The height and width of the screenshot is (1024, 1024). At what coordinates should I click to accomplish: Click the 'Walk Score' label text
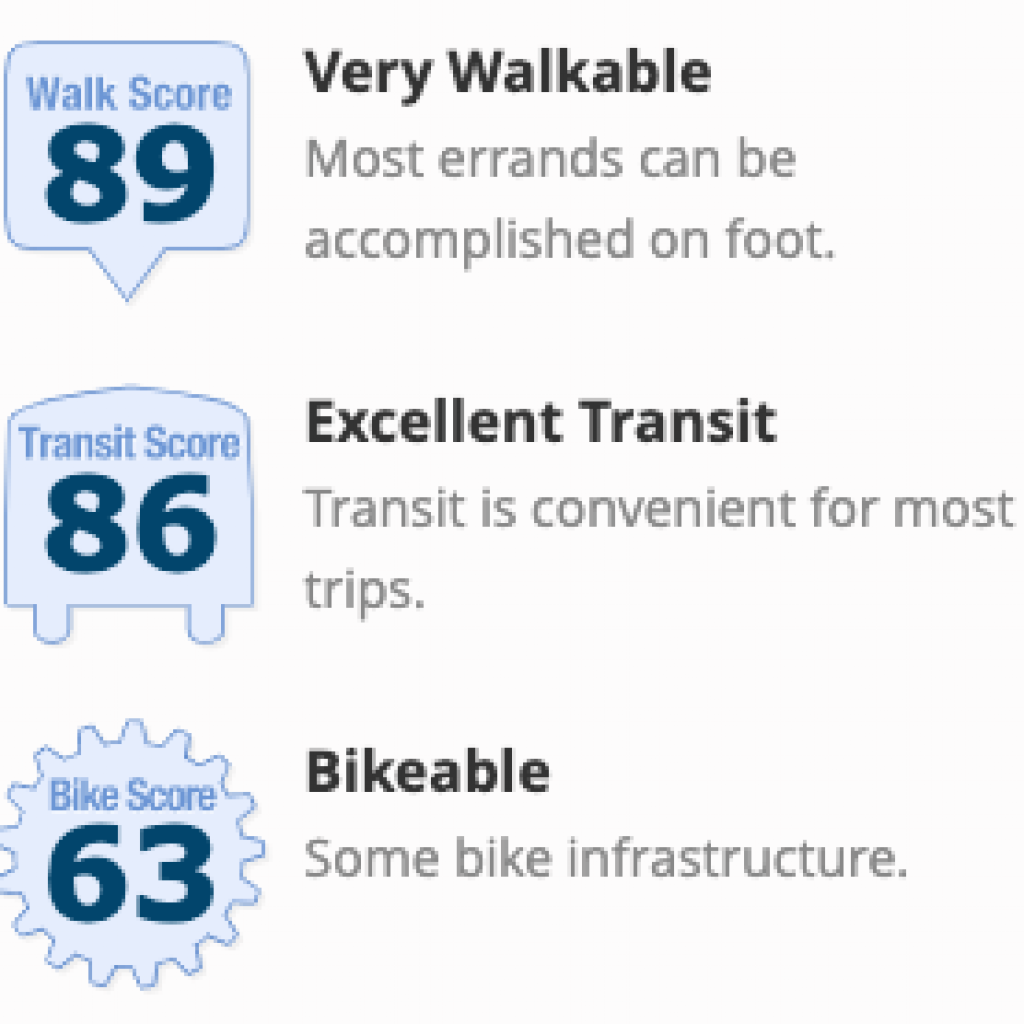pos(129,94)
